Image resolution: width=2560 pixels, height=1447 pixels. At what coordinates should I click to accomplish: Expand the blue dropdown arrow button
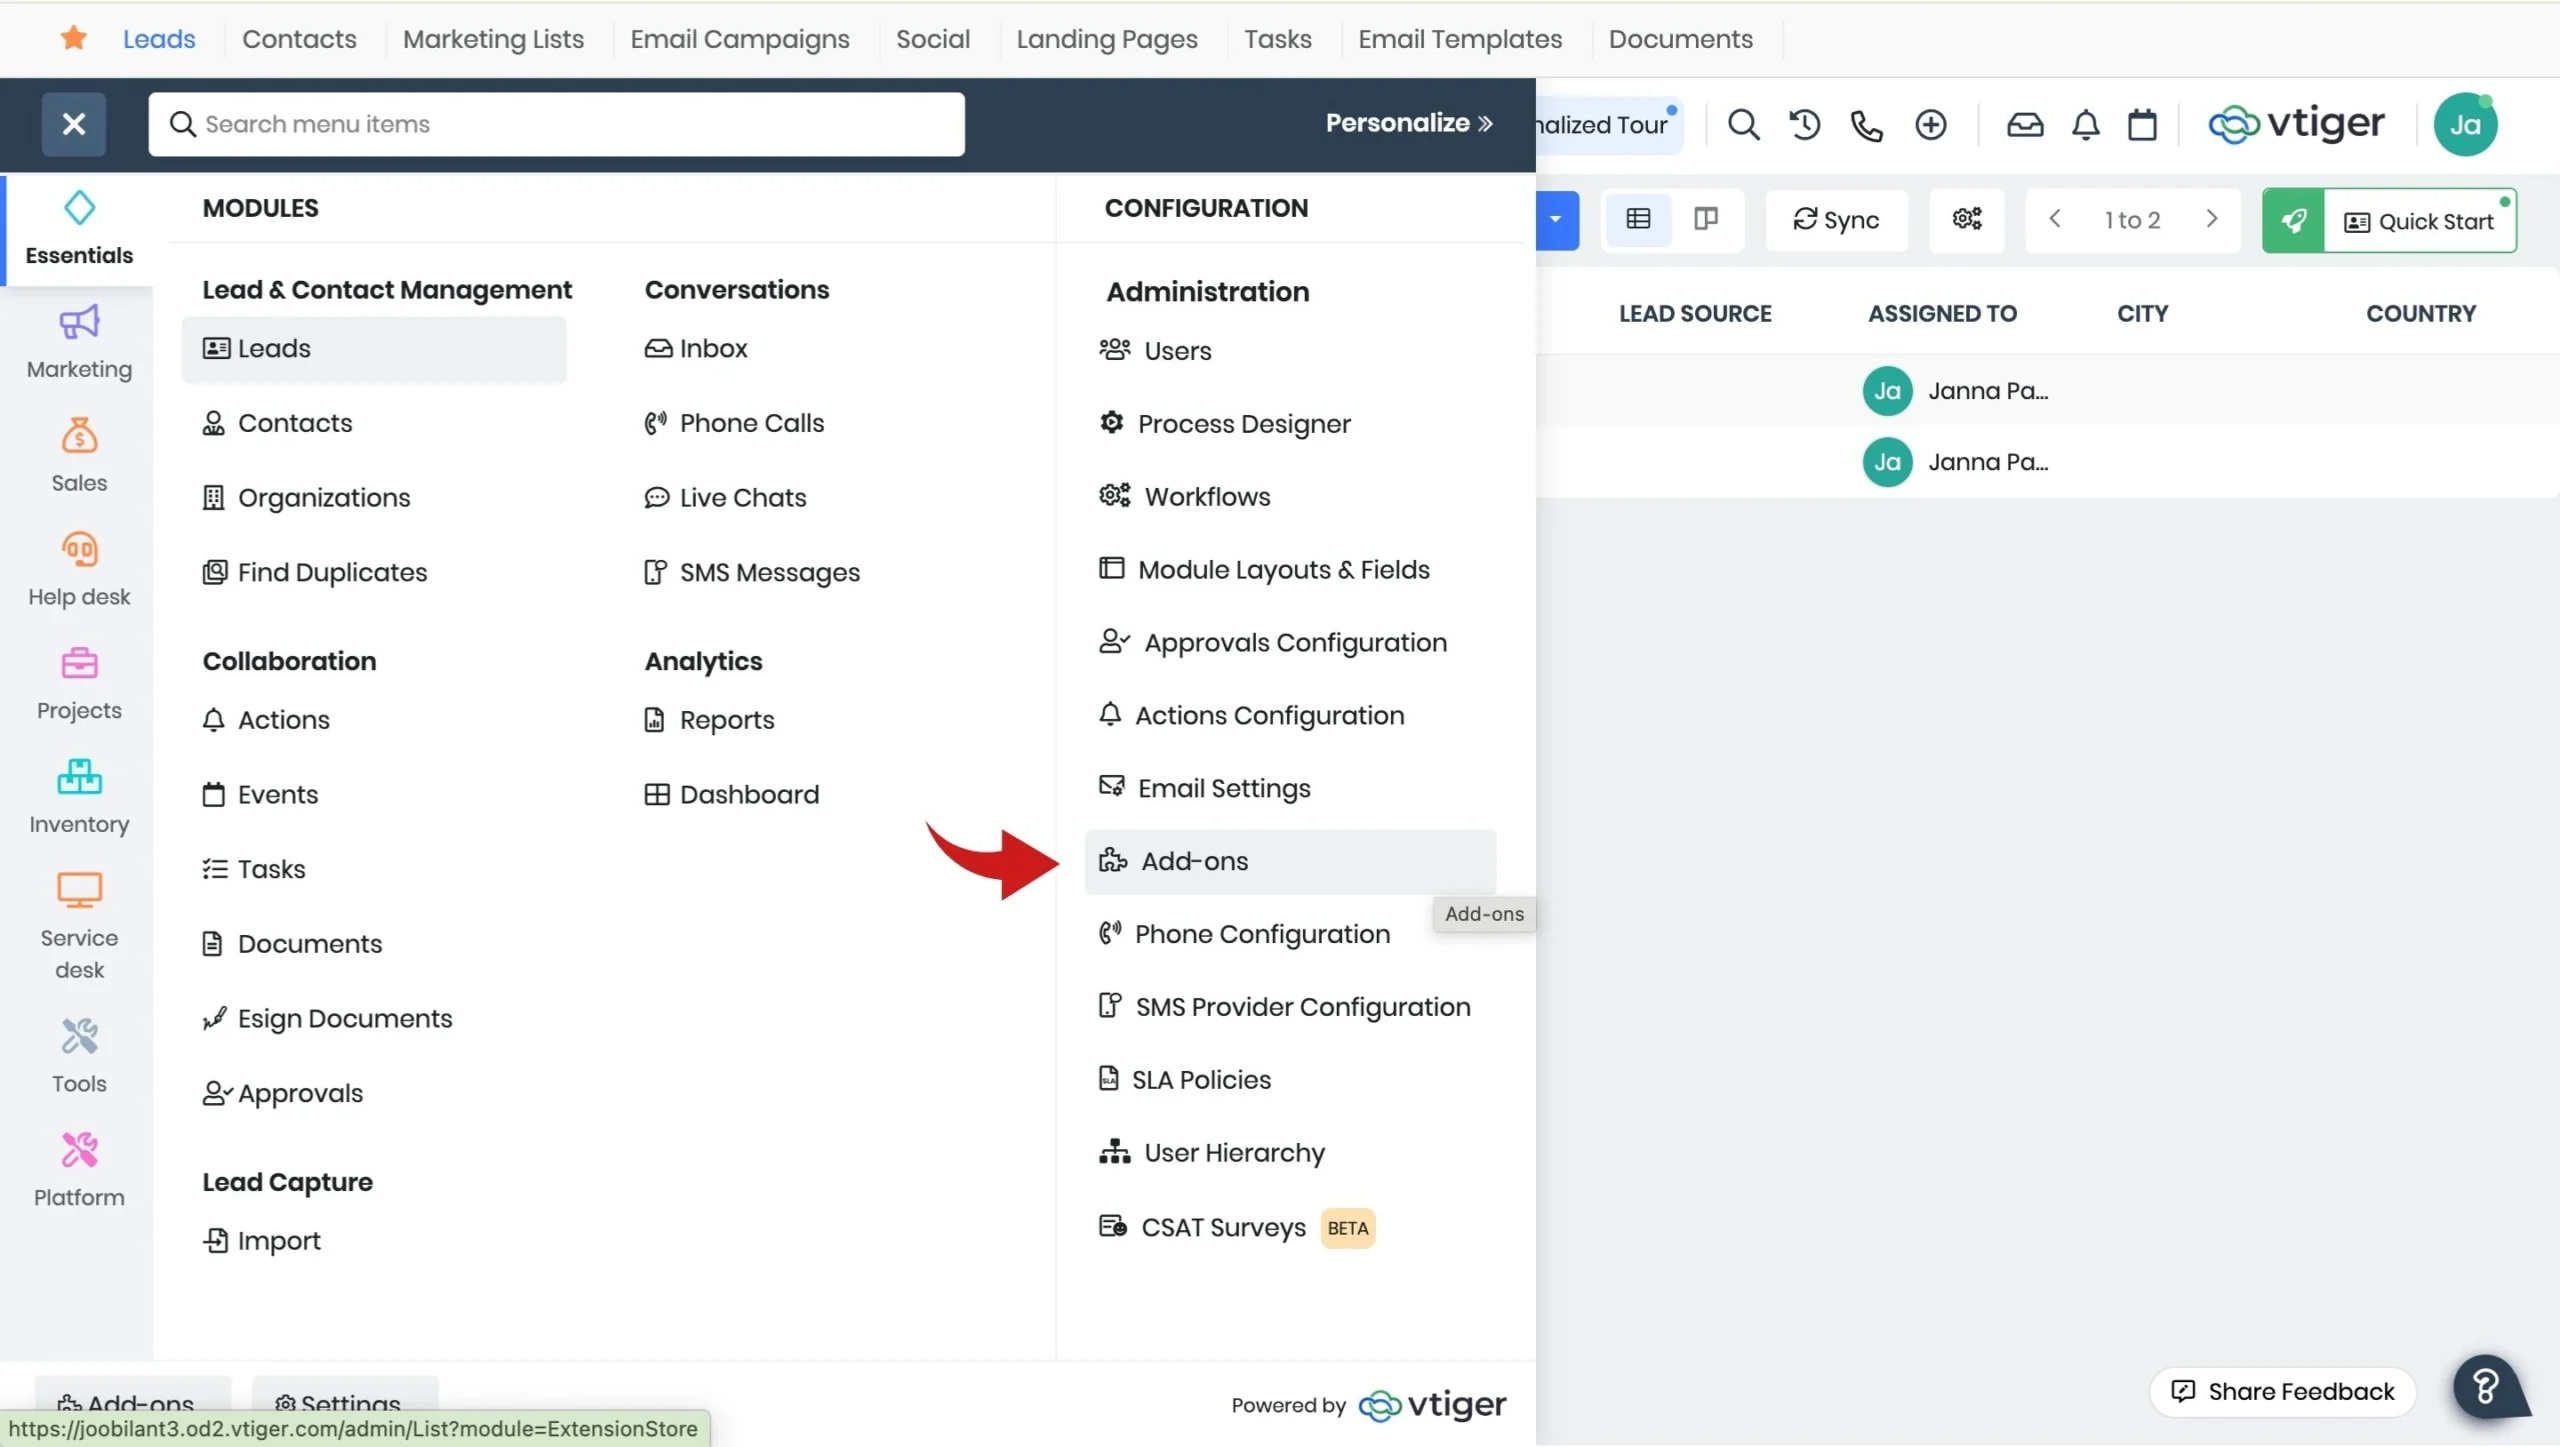click(x=1555, y=219)
